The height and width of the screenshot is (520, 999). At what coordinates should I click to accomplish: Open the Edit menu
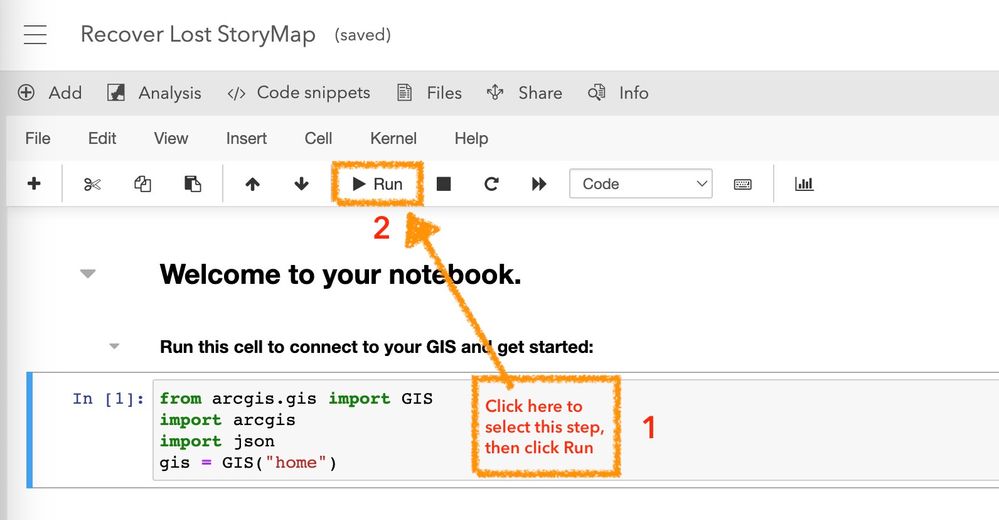pos(102,138)
